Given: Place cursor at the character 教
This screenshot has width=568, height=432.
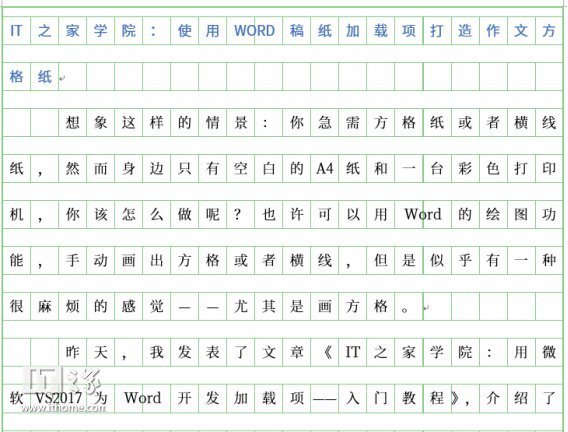Looking at the screenshot, I should click(x=409, y=398).
